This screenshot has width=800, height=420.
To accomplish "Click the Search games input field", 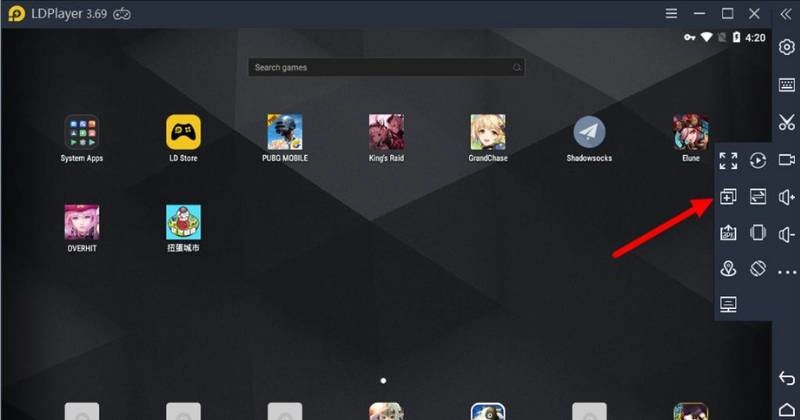I will tap(385, 67).
